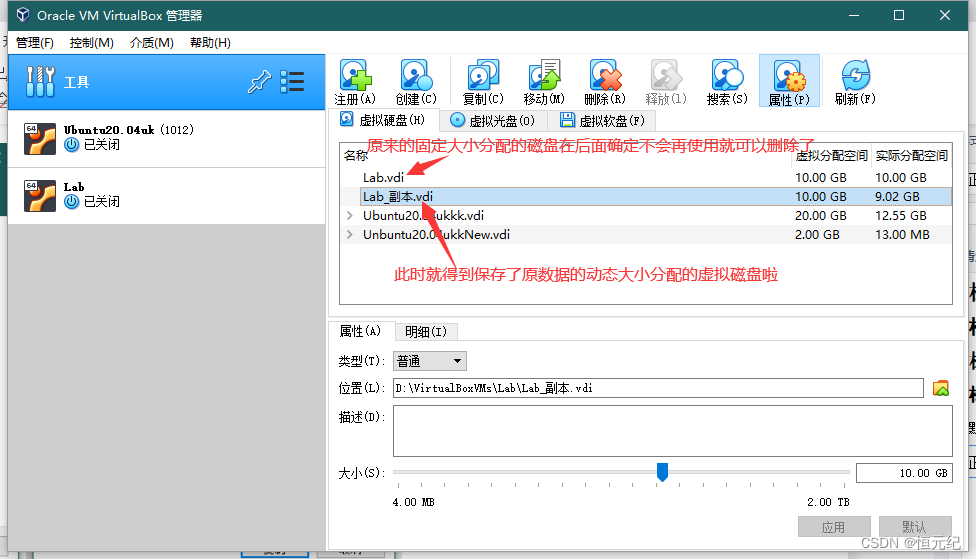Image resolution: width=976 pixels, height=559 pixels.
Task: Click the Ubuntu20.04uk powered-off status icon
Action: (x=72, y=144)
